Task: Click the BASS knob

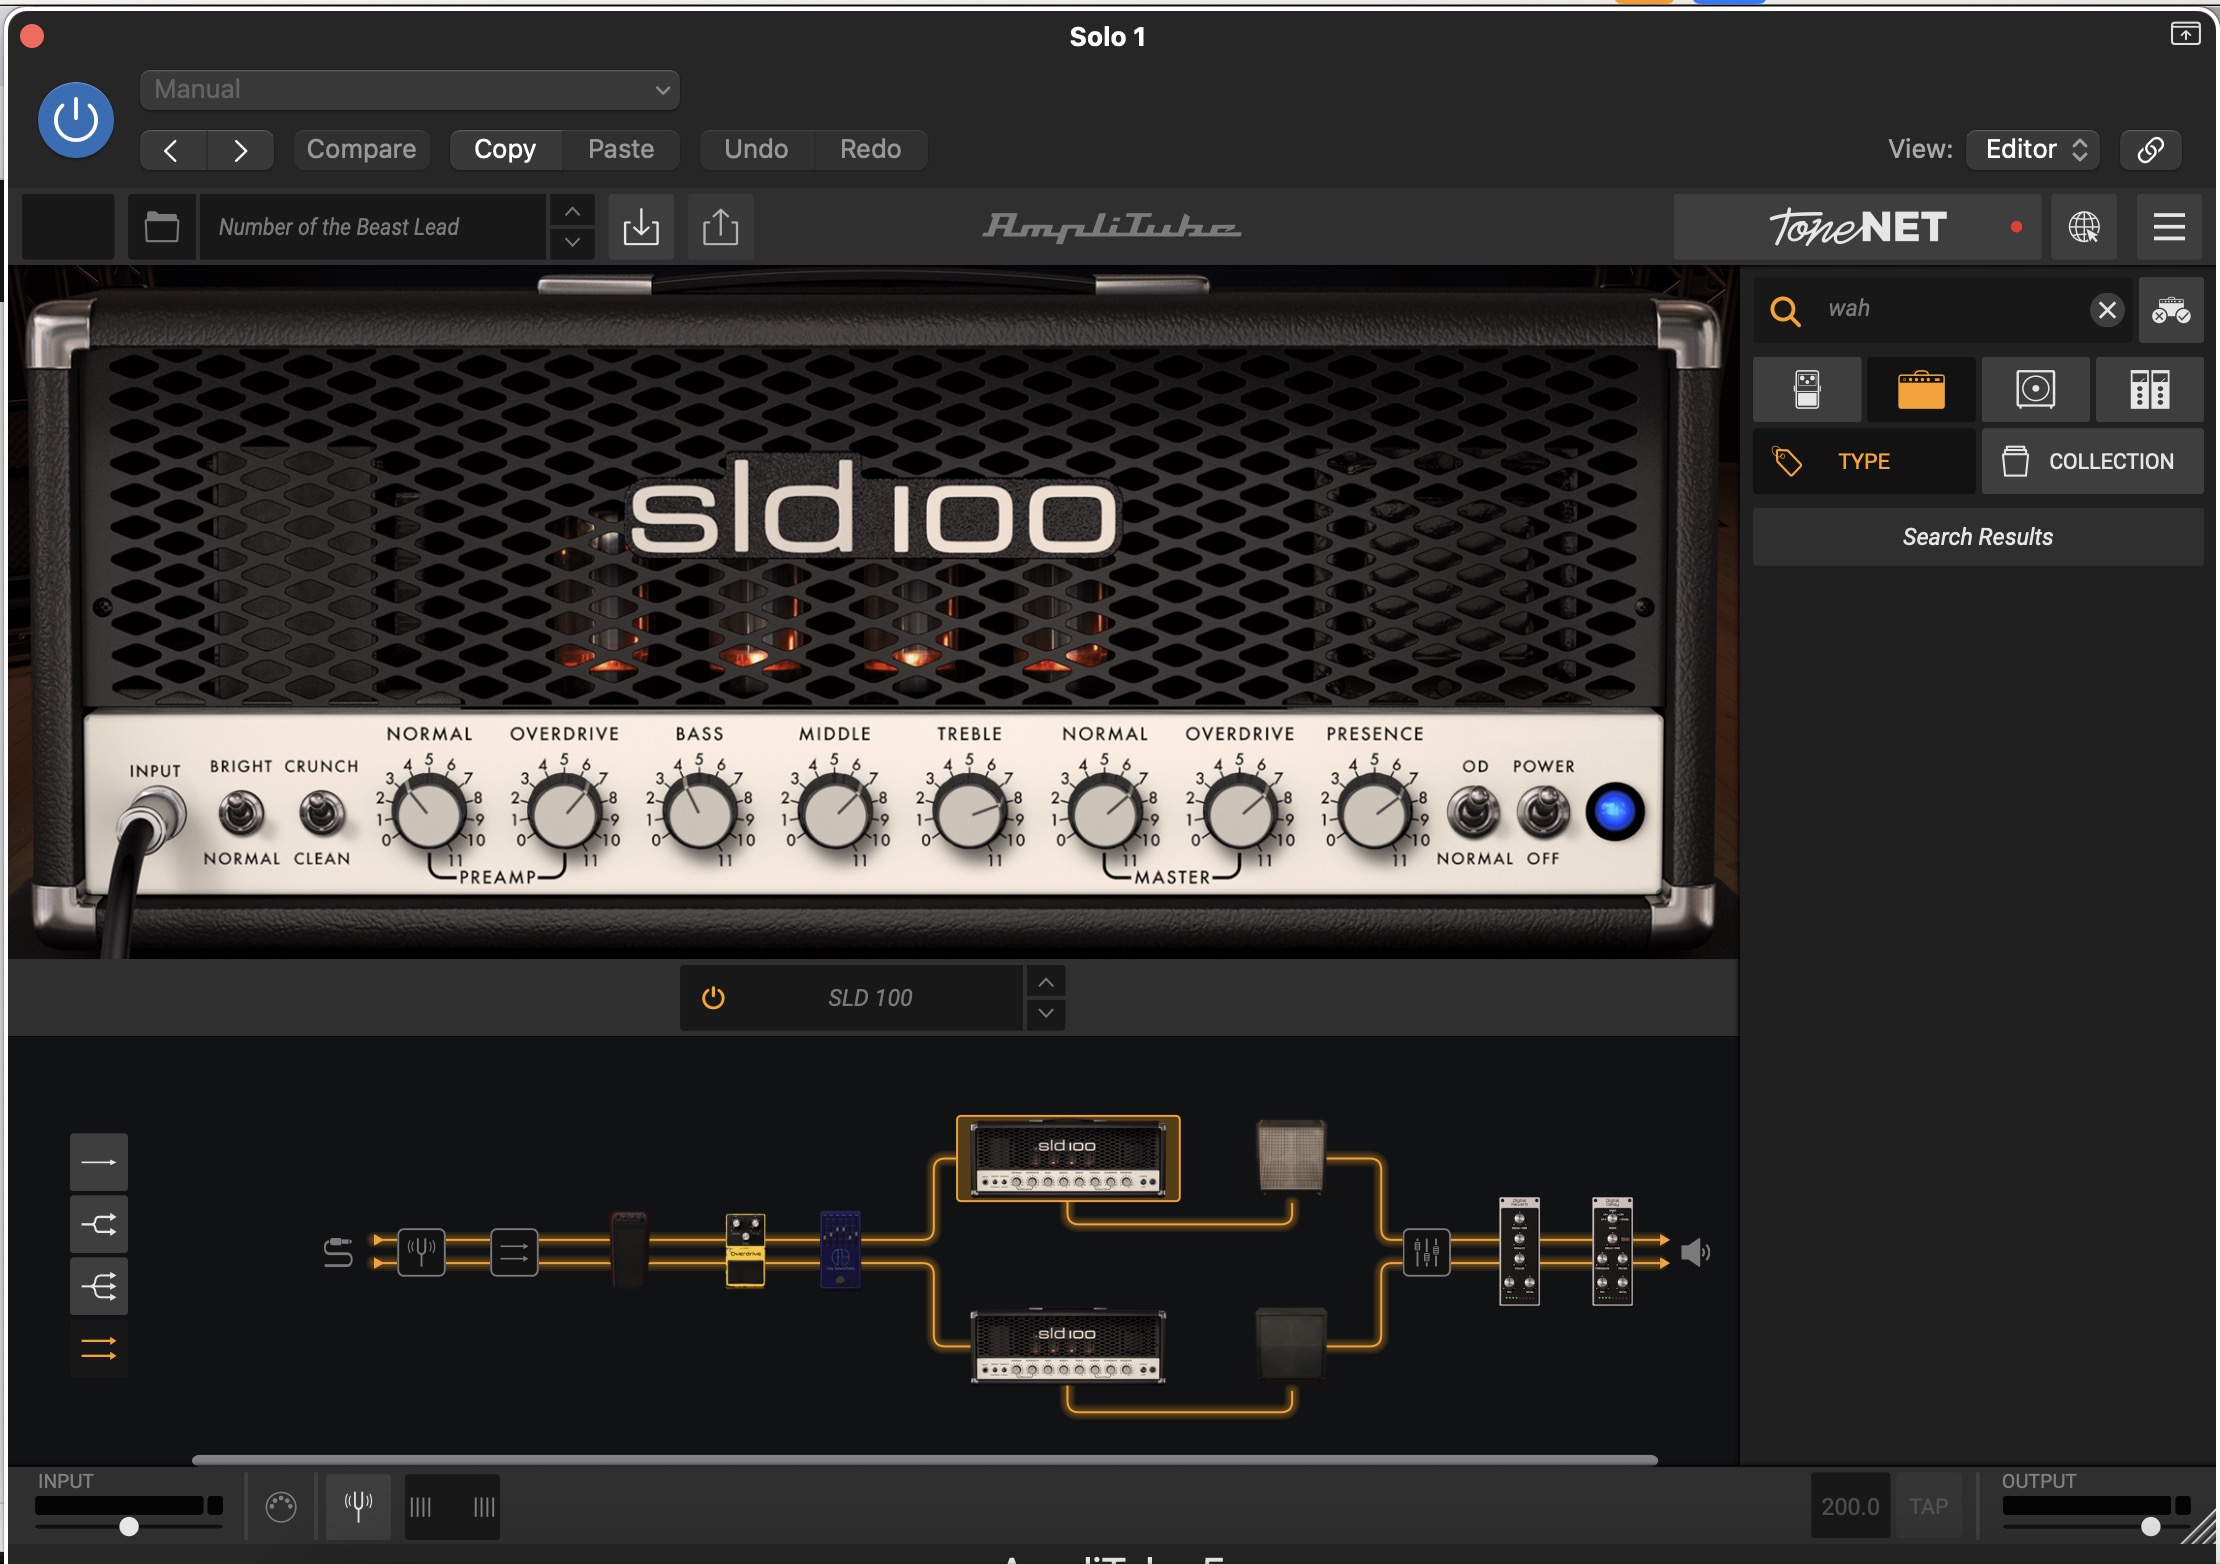Action: pyautogui.click(x=700, y=813)
